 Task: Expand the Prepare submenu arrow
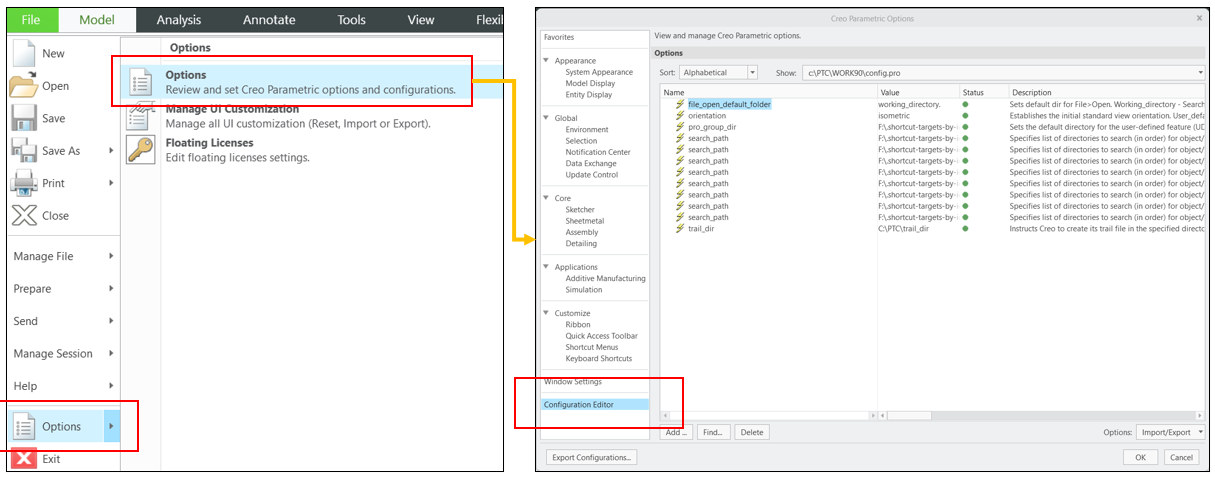point(111,289)
